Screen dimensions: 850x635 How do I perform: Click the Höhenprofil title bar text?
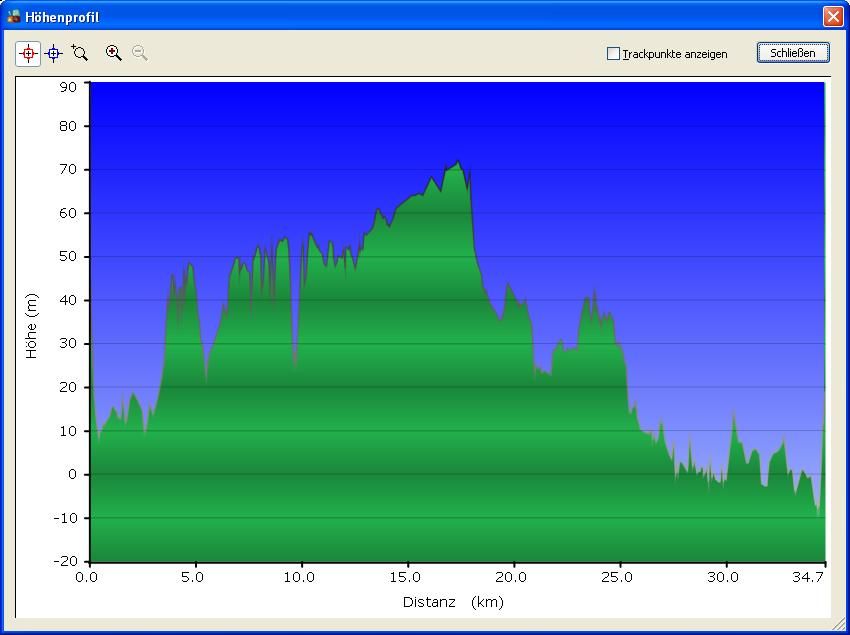62,18
